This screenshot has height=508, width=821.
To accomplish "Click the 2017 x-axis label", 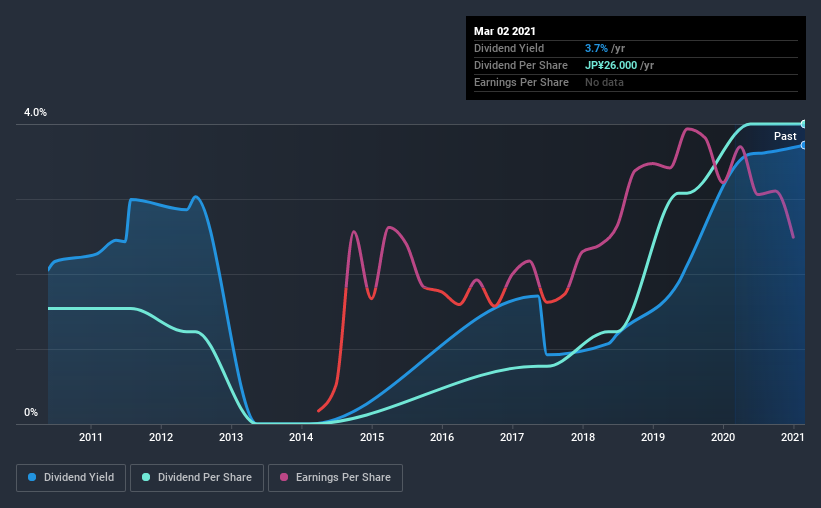I will (x=512, y=437).
